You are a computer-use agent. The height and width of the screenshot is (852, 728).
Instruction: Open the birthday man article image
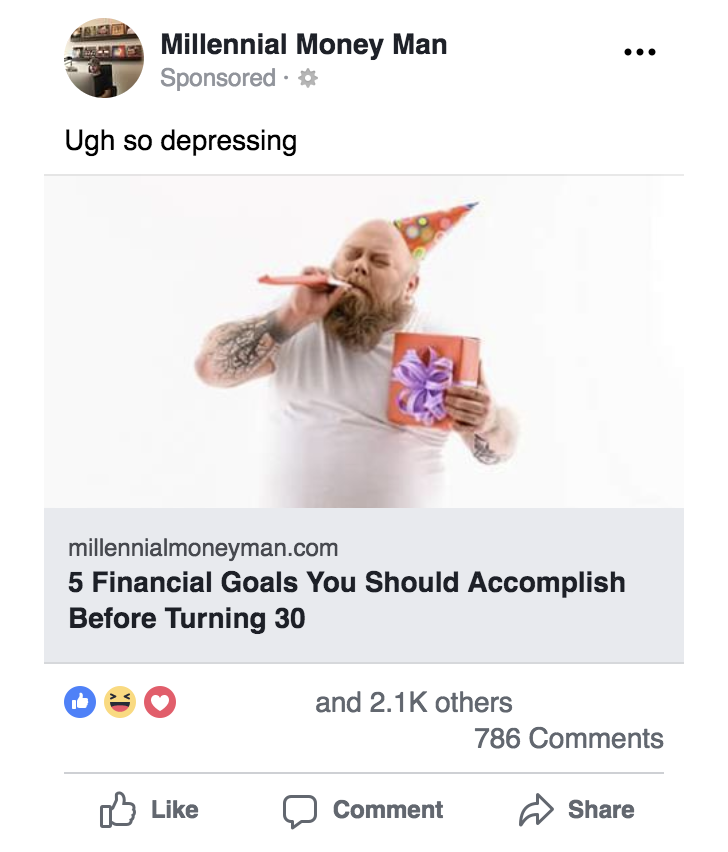click(364, 342)
